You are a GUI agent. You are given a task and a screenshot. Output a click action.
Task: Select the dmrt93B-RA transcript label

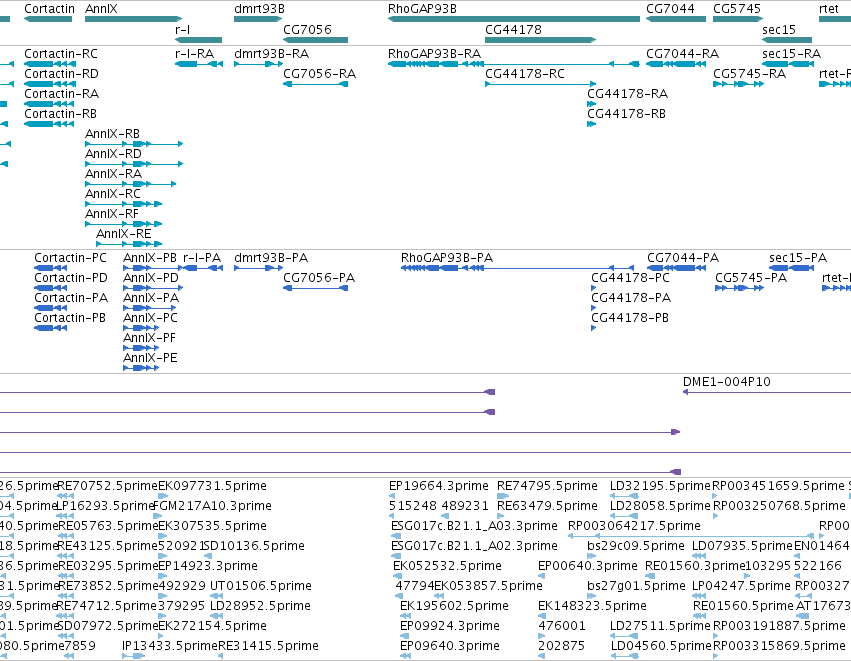pyautogui.click(x=271, y=54)
